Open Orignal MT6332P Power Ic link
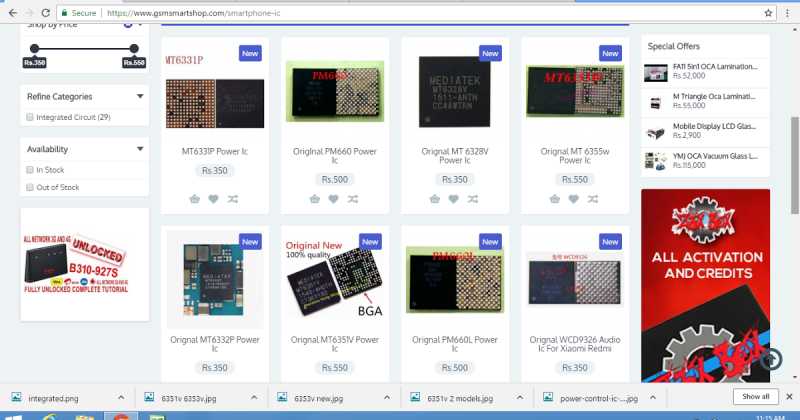 point(215,344)
